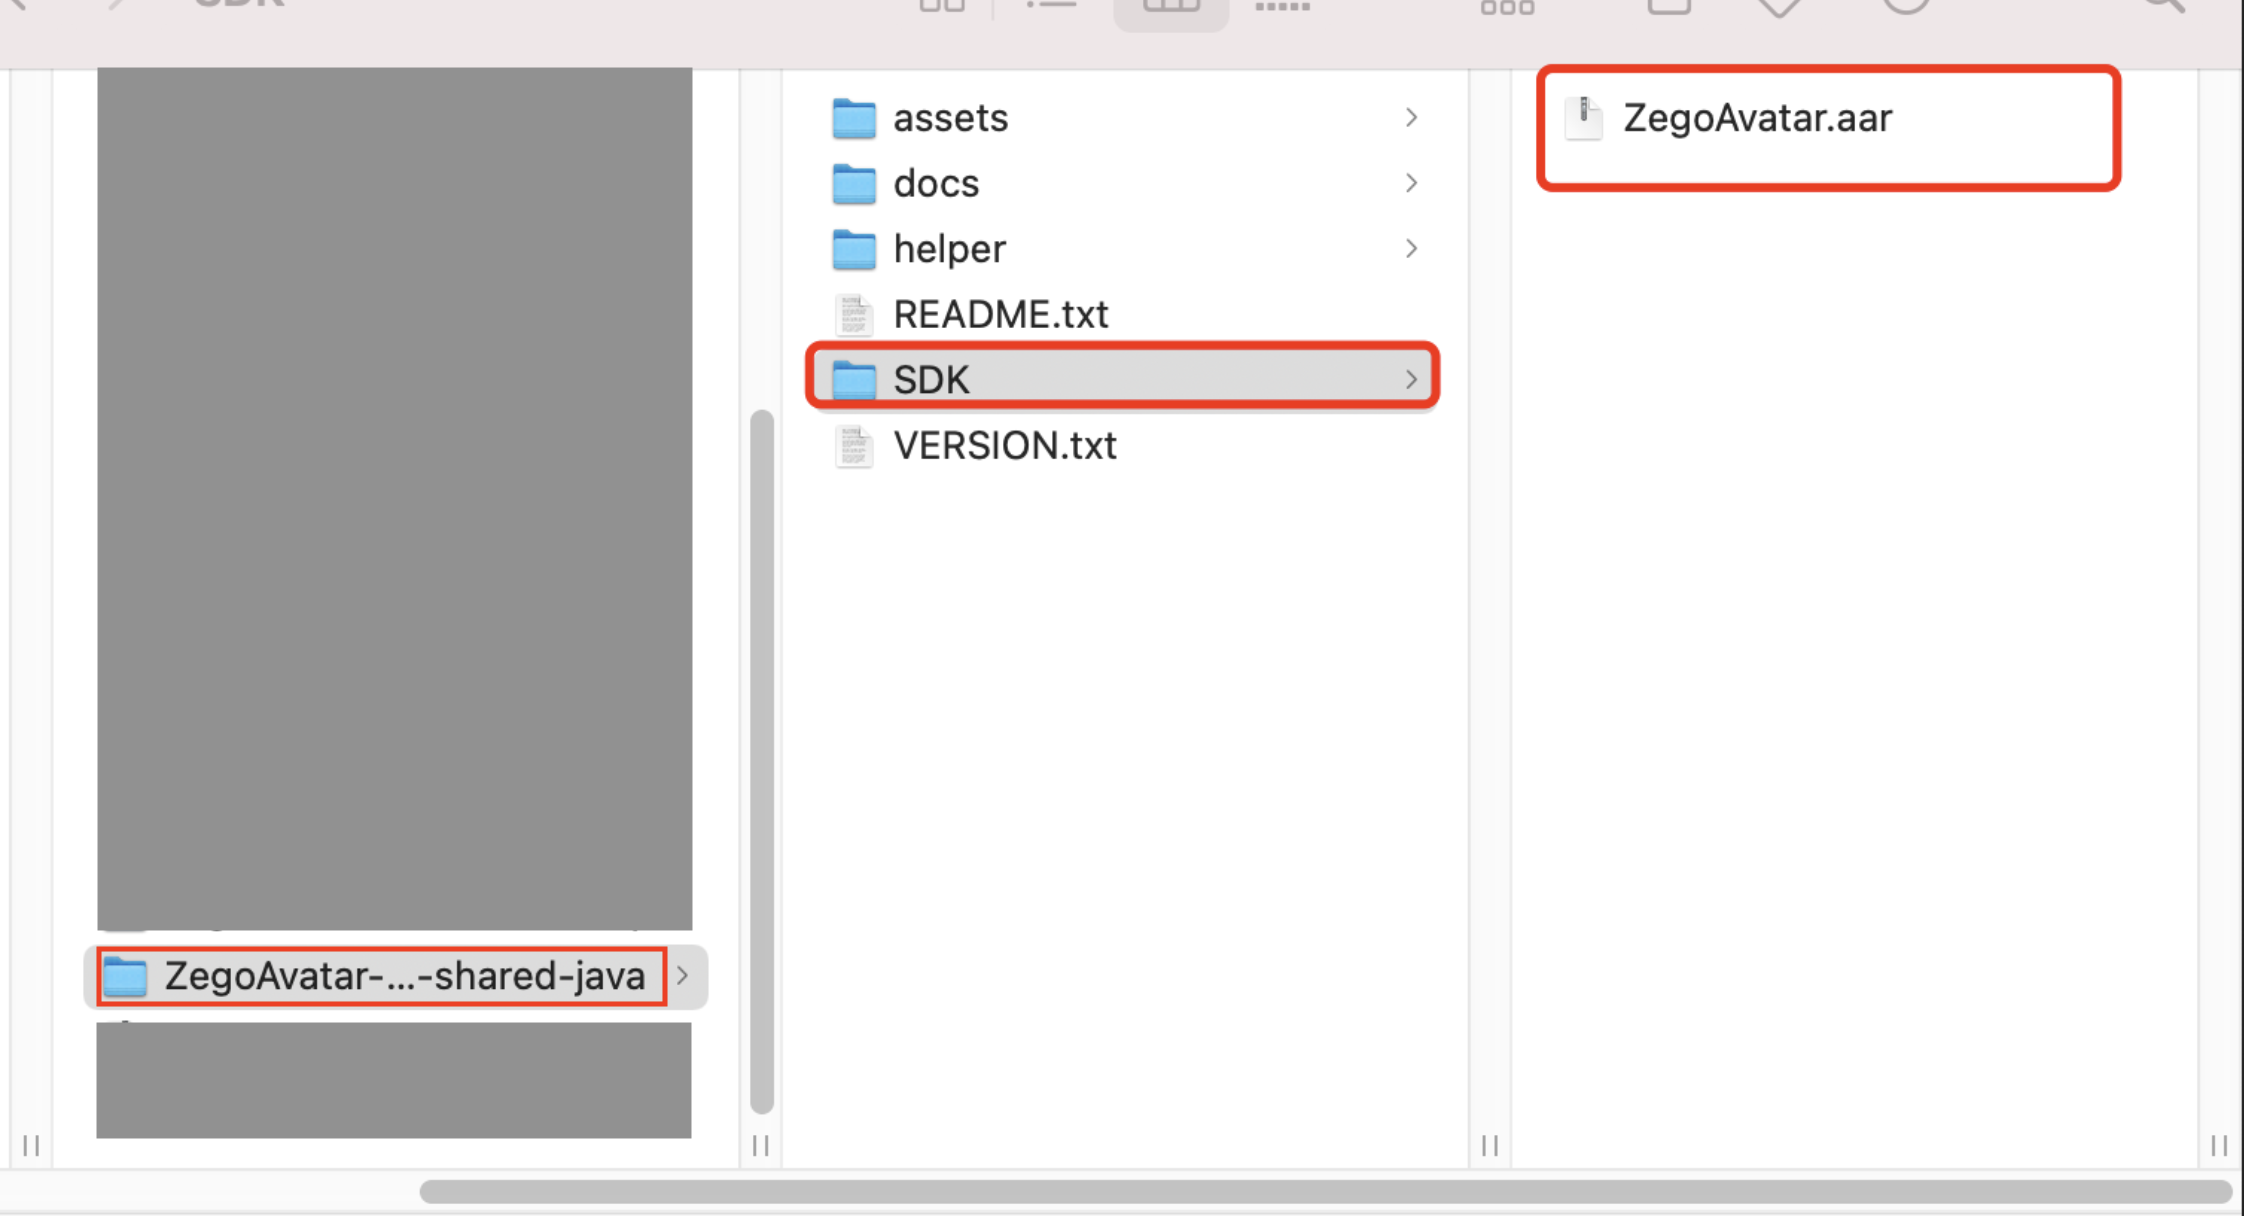The image size is (2244, 1216).
Task: Click the horizontal scrollbar at window bottom
Action: point(1325,1191)
